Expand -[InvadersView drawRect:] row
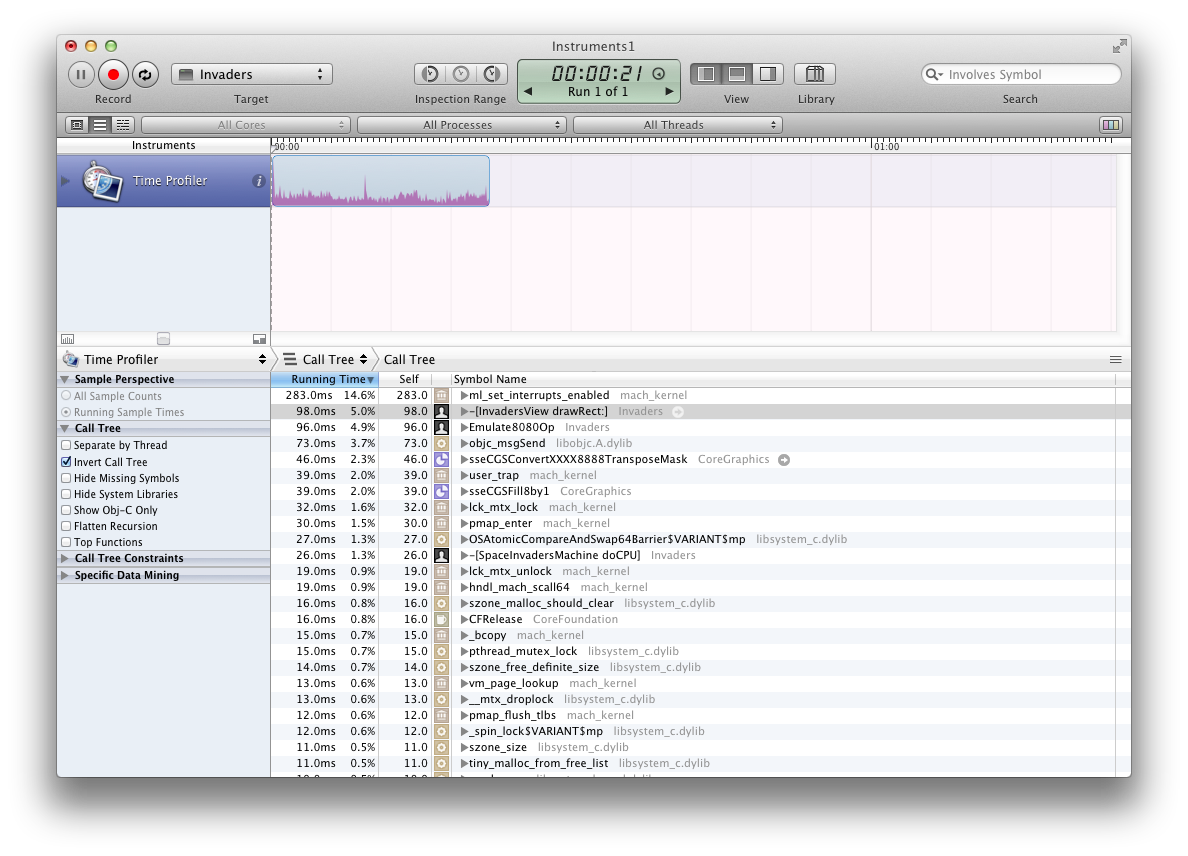Screen dimensions: 1188x856 coord(464,411)
